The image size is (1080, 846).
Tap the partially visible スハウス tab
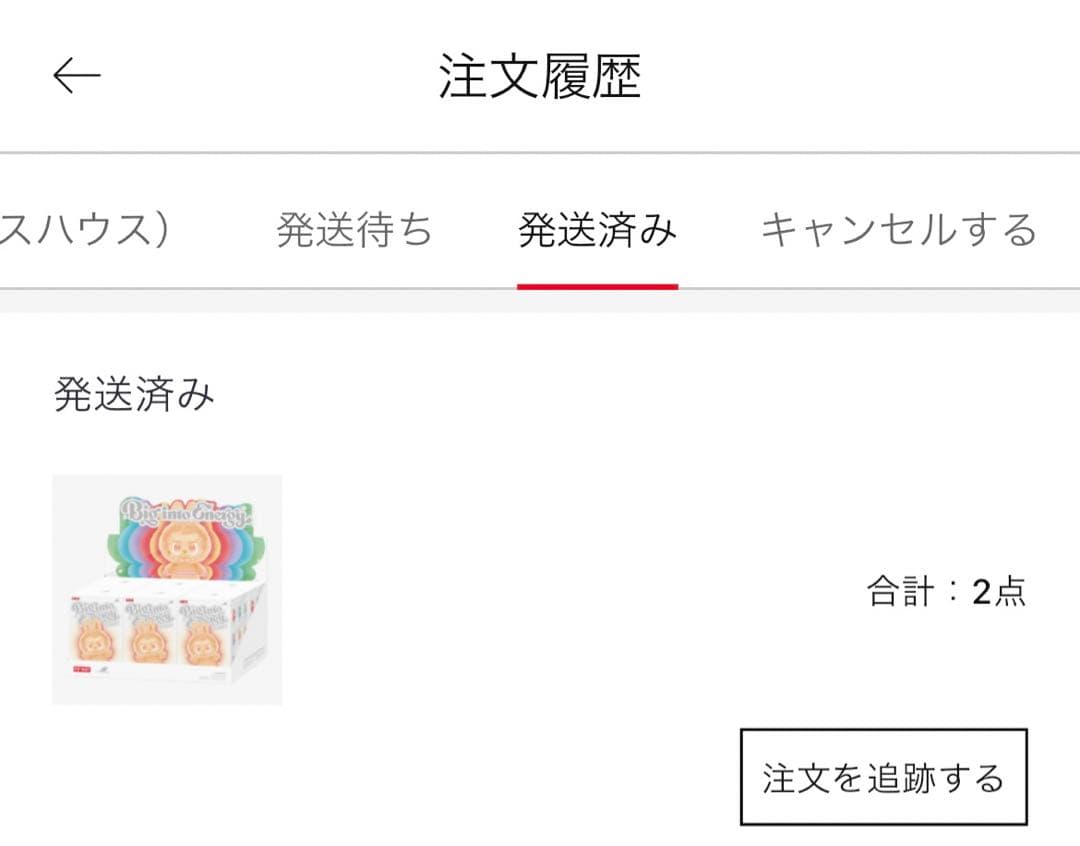(x=85, y=228)
